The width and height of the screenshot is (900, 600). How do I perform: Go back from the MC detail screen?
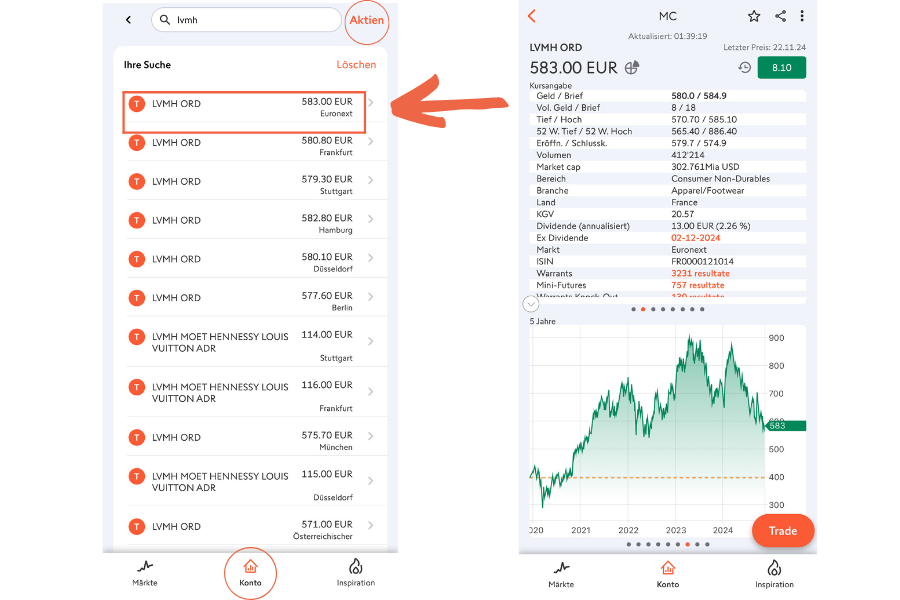pos(532,16)
